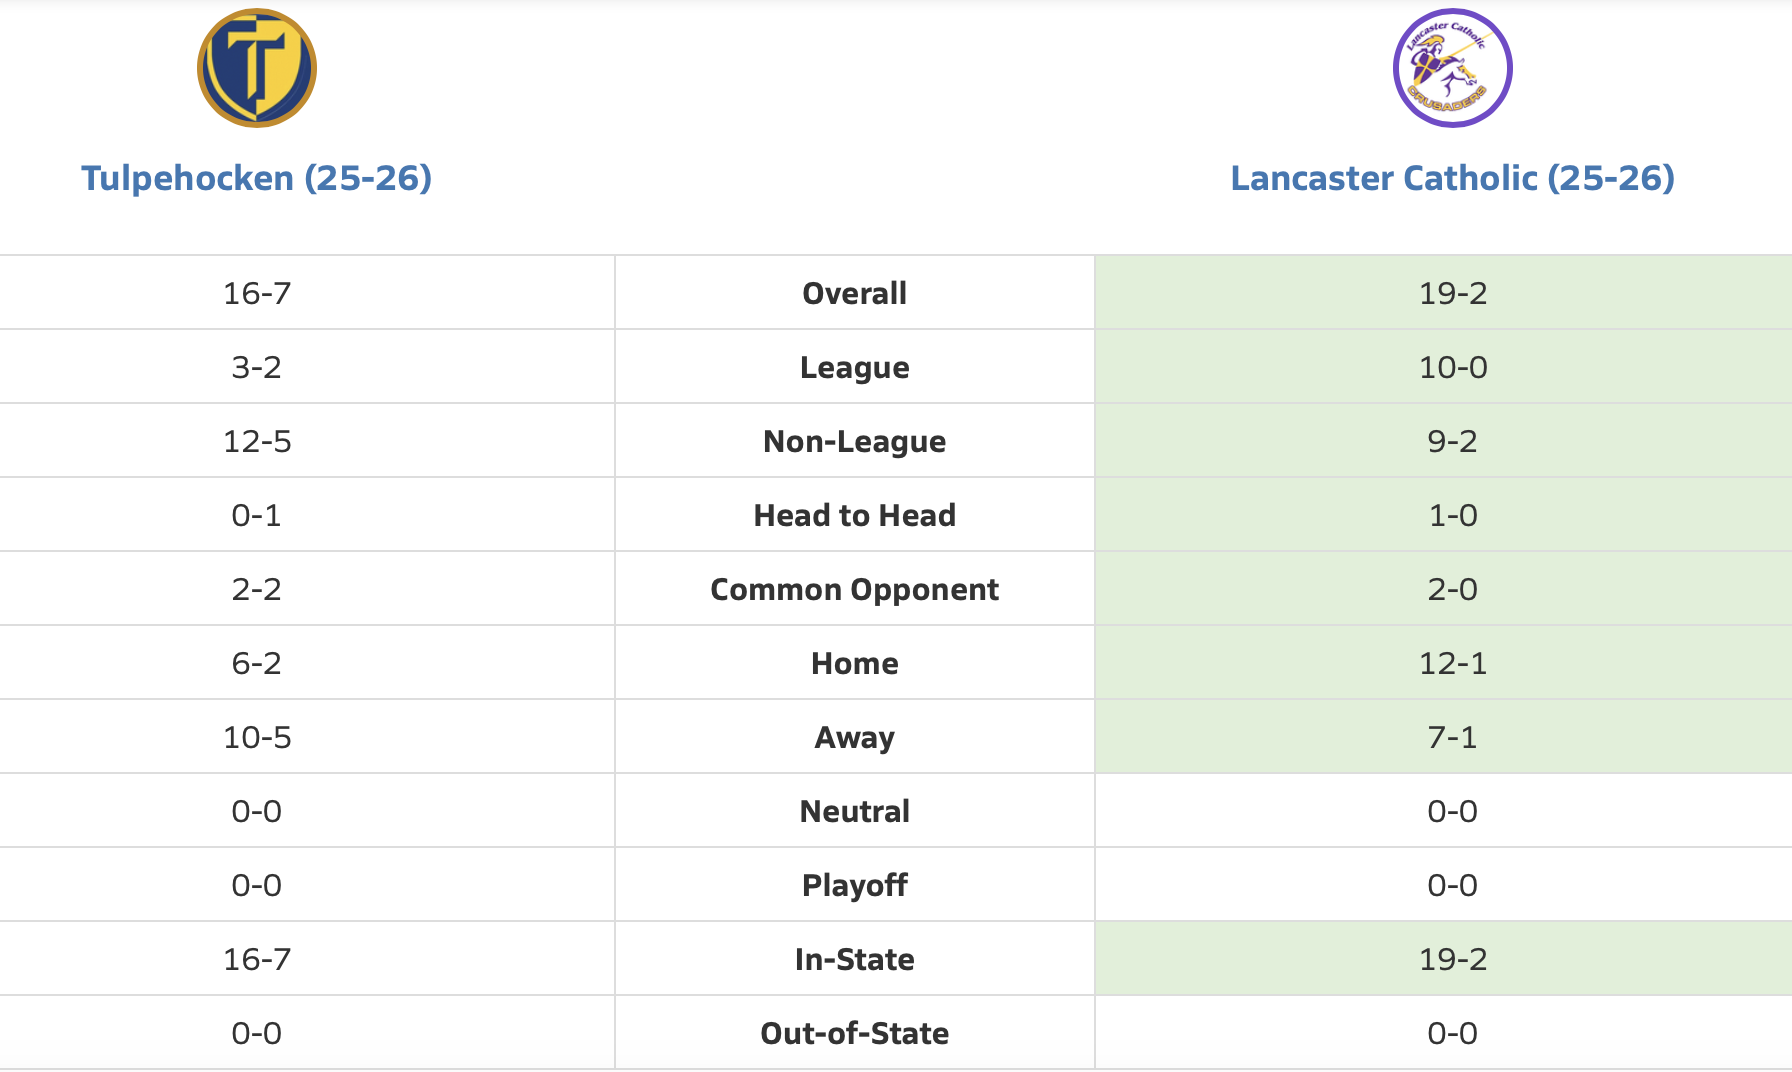Select the Non-League row label
Image resolution: width=1792 pixels, height=1072 pixels.
854,441
